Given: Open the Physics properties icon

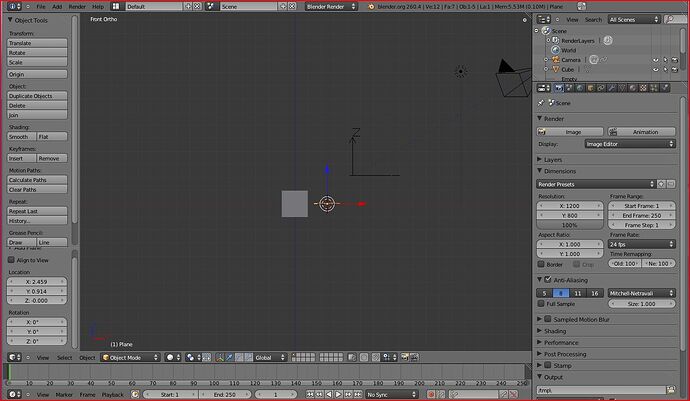Looking at the screenshot, I should pos(664,88).
